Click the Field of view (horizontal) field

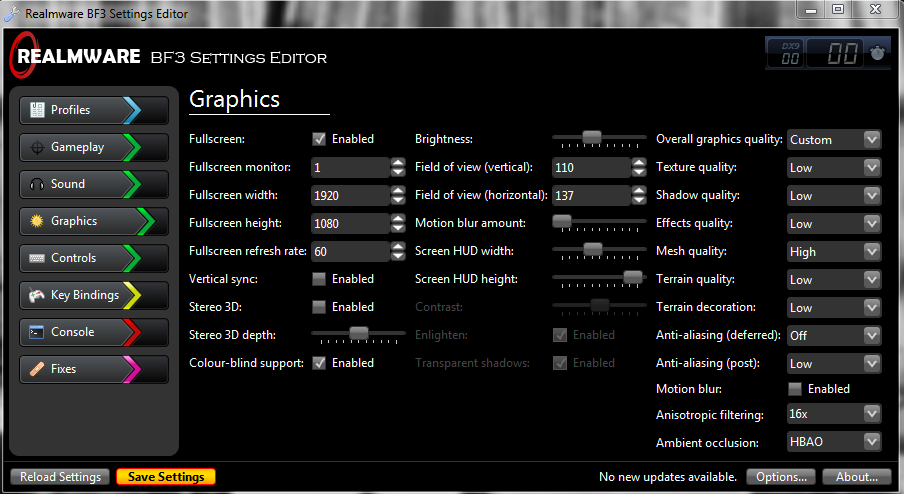[592, 195]
